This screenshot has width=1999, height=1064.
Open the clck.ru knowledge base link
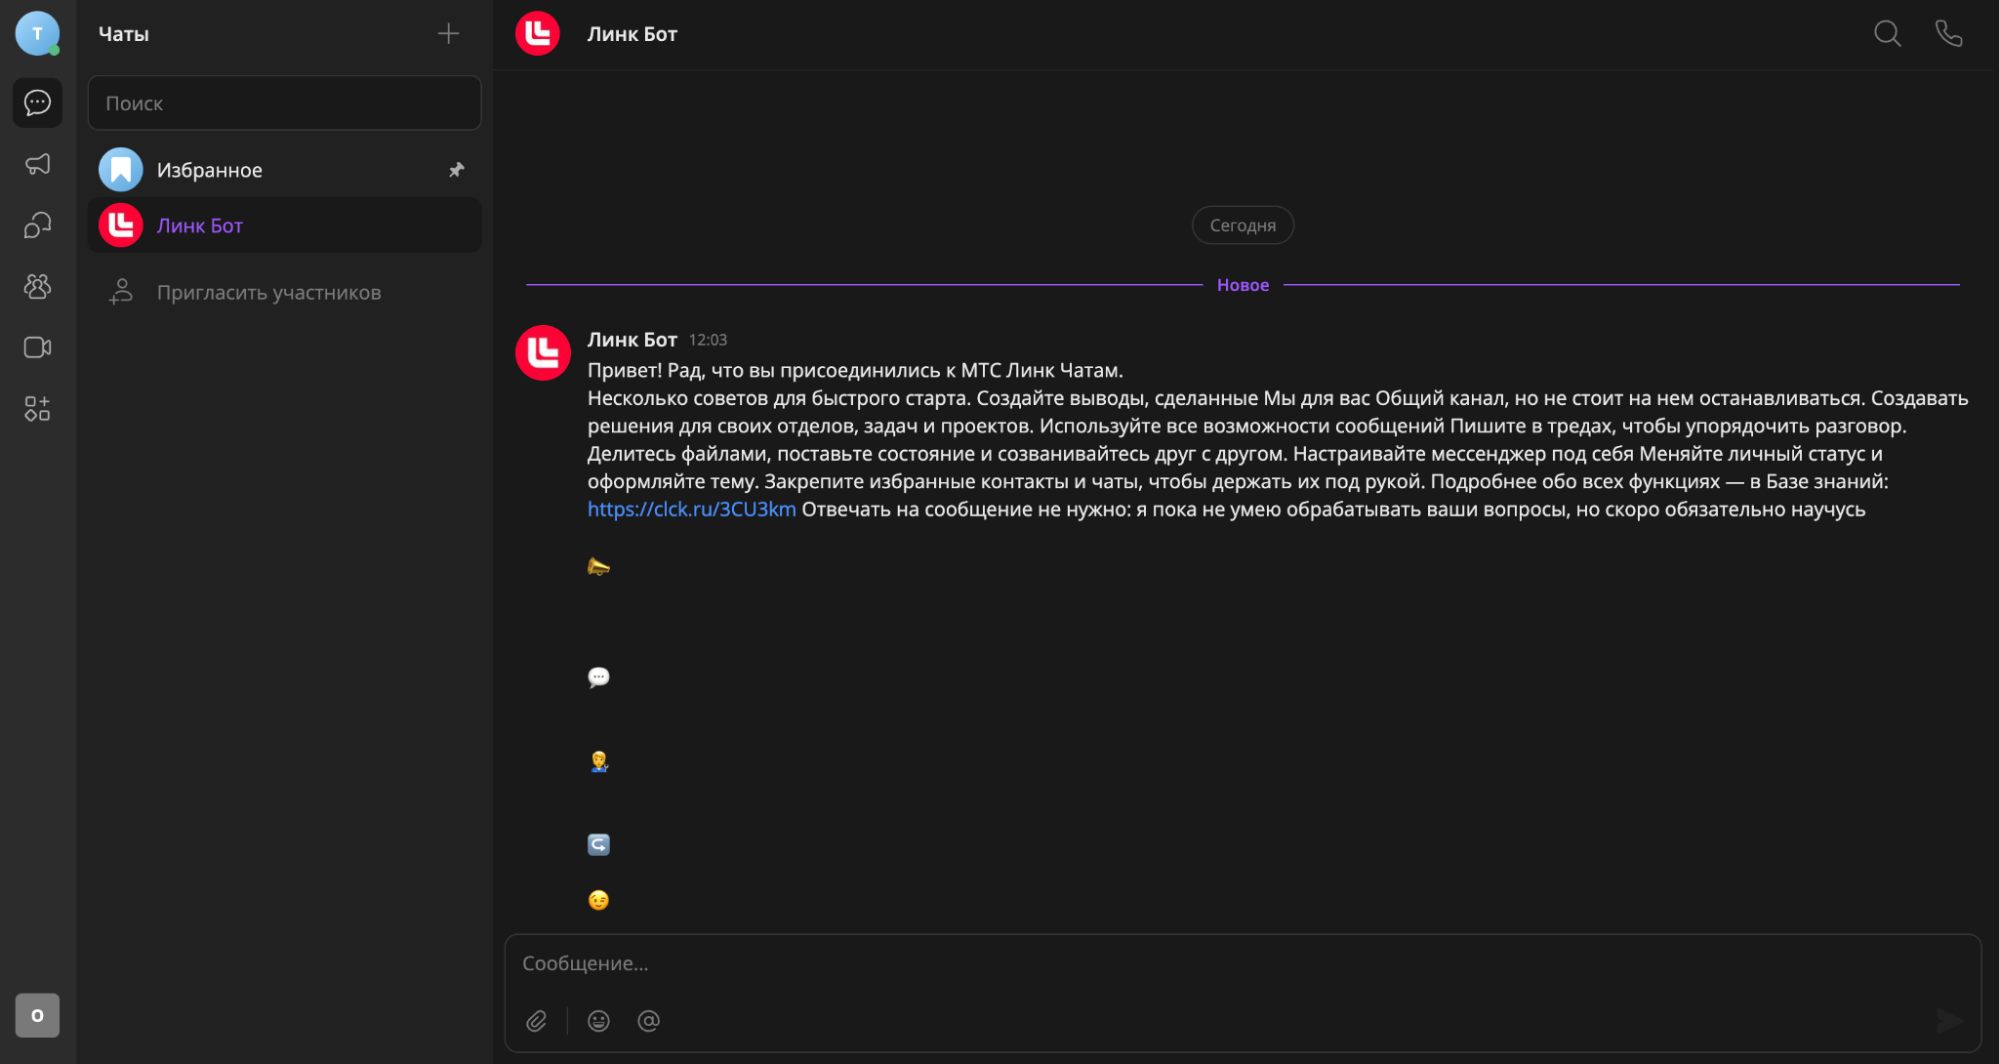coord(691,510)
